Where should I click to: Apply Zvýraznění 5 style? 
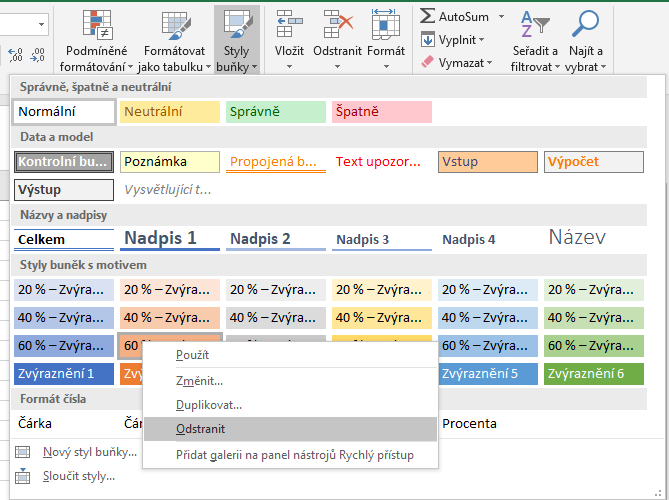(x=488, y=374)
